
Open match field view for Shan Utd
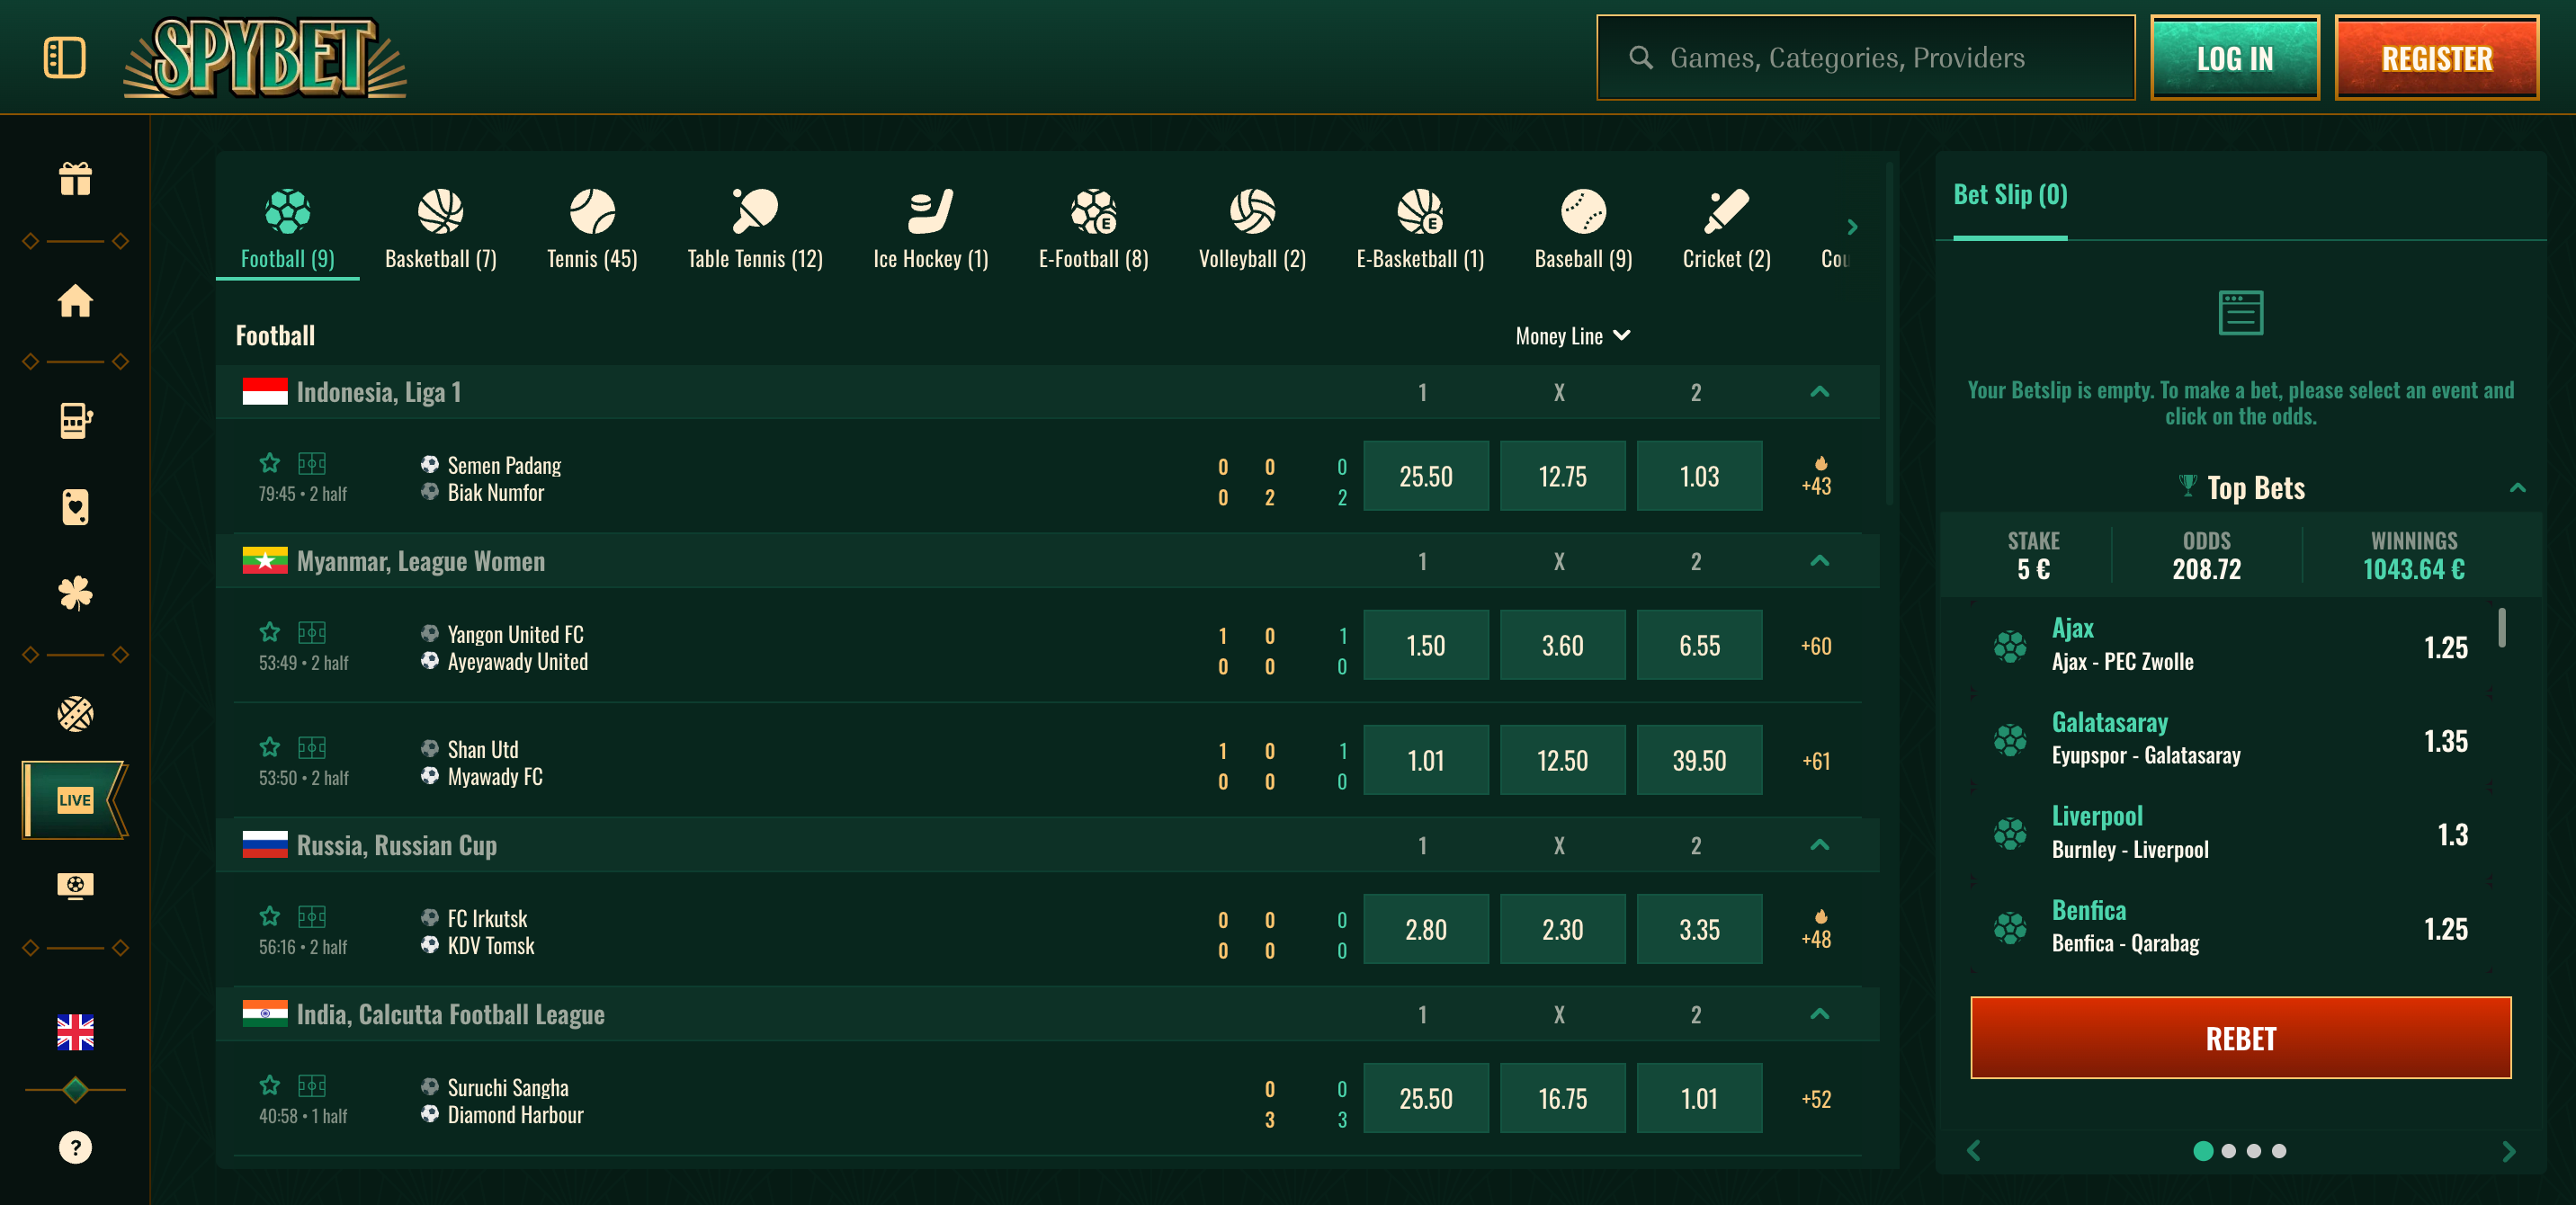click(x=312, y=747)
